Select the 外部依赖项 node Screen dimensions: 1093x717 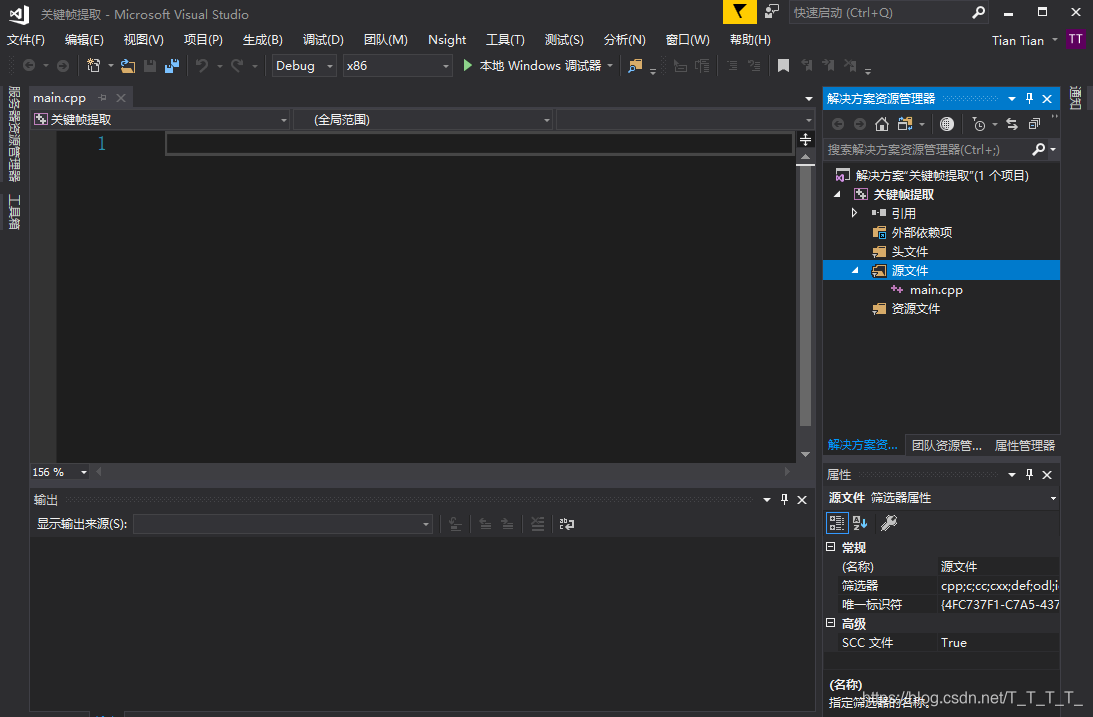tap(922, 233)
